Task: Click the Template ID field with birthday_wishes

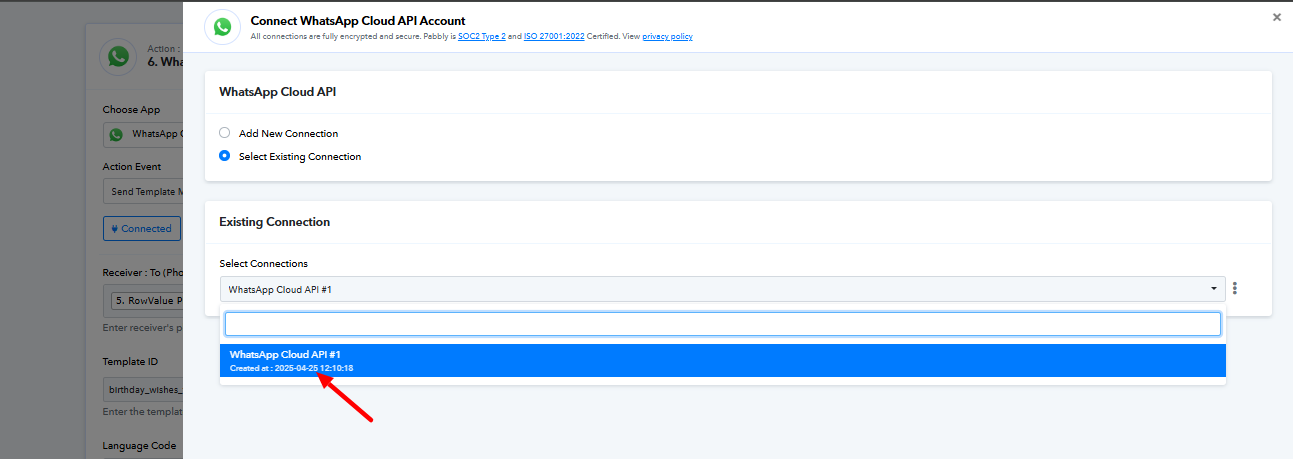Action: pyautogui.click(x=143, y=390)
